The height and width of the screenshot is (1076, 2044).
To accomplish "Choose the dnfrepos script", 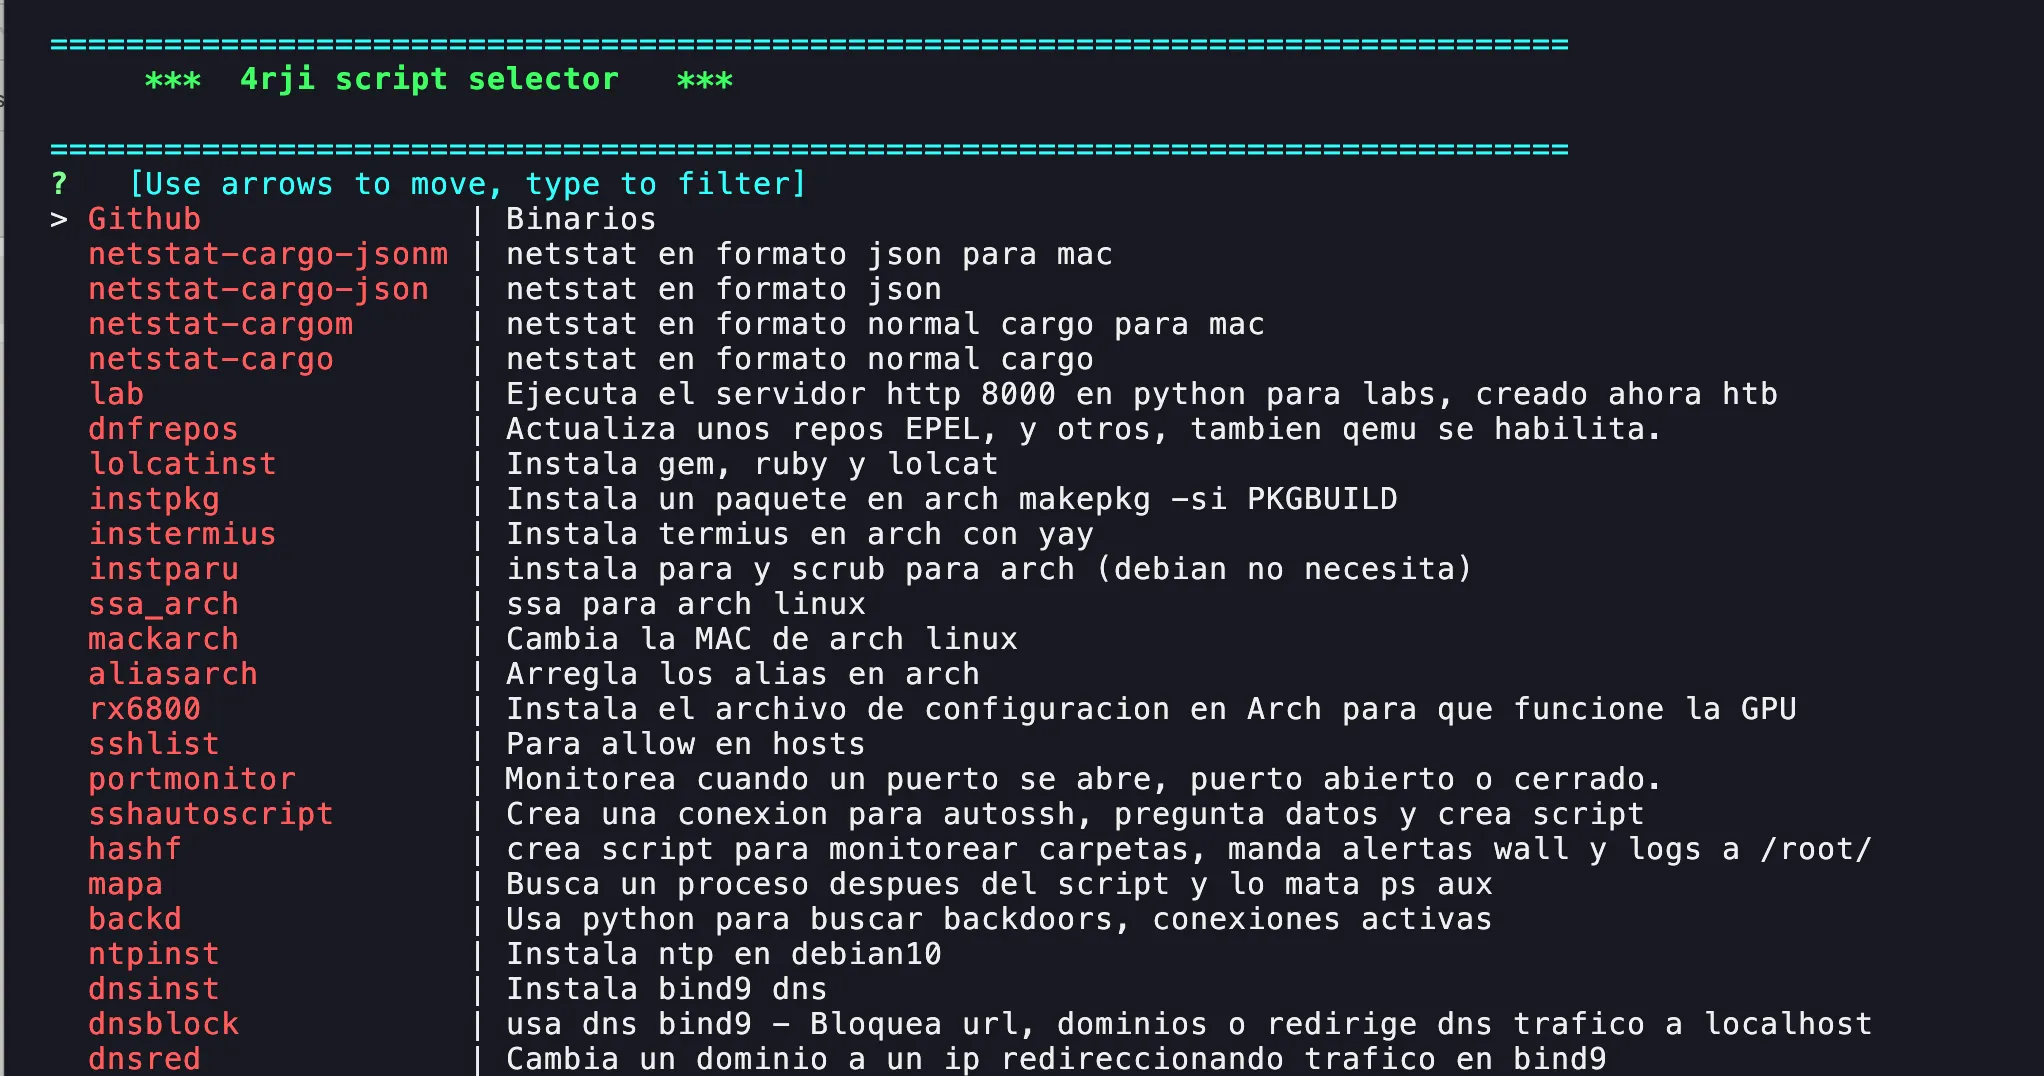I will click(x=163, y=429).
